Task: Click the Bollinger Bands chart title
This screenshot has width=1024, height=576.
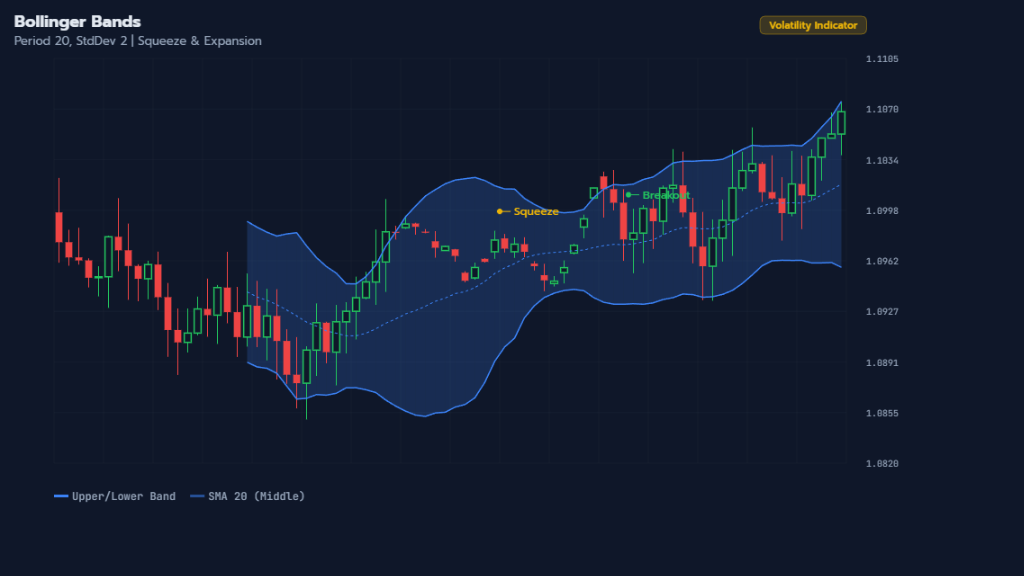Action: (79, 20)
